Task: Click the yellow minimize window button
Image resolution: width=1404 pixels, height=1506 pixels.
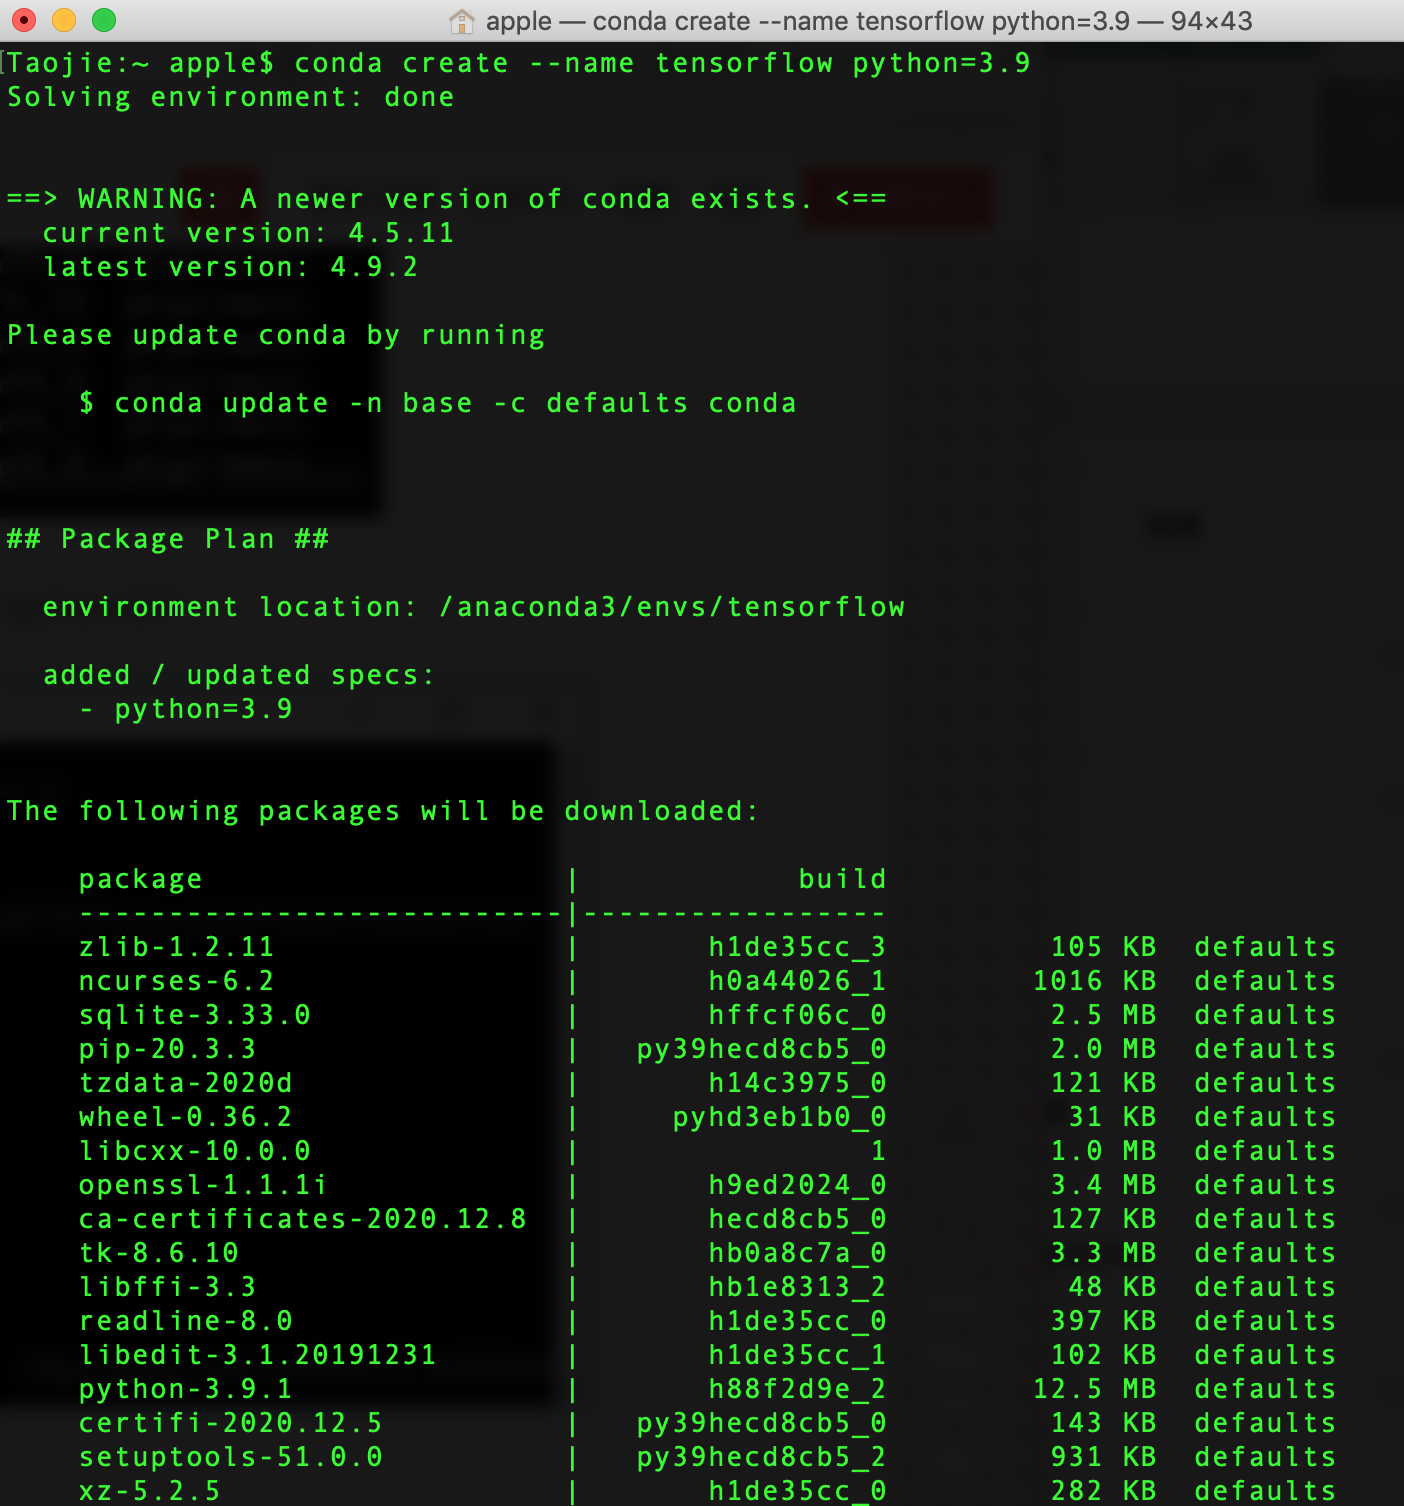Action: click(x=64, y=20)
